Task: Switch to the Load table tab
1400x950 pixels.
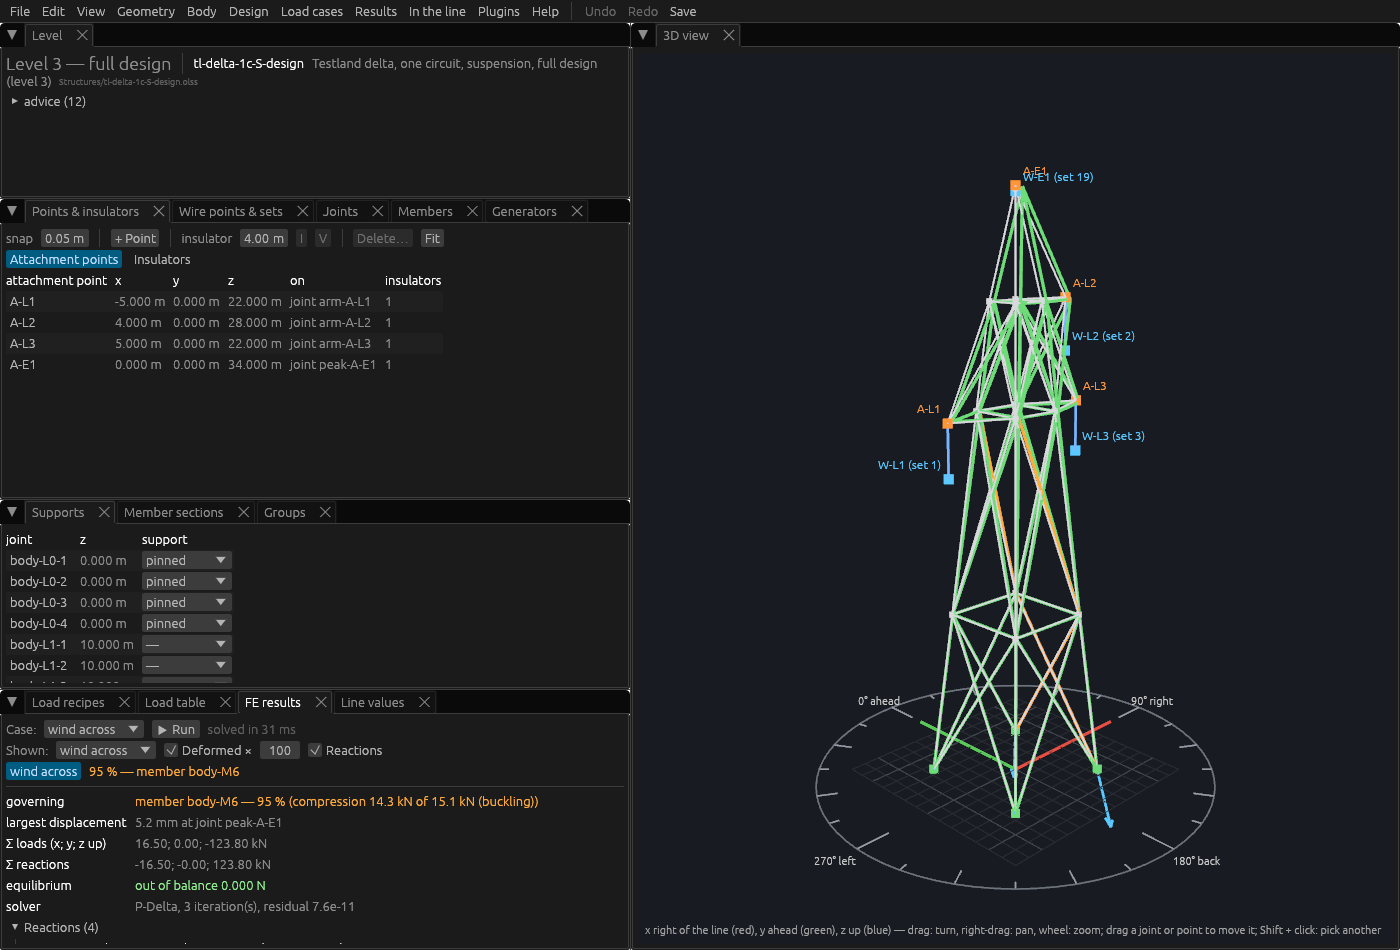Action: pyautogui.click(x=175, y=702)
